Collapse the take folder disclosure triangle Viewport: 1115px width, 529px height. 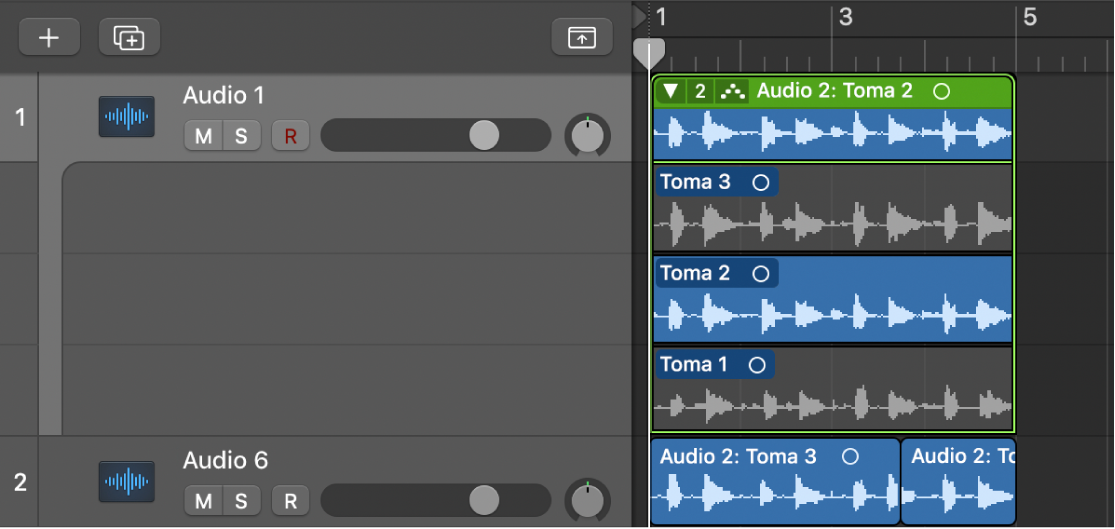[x=671, y=92]
